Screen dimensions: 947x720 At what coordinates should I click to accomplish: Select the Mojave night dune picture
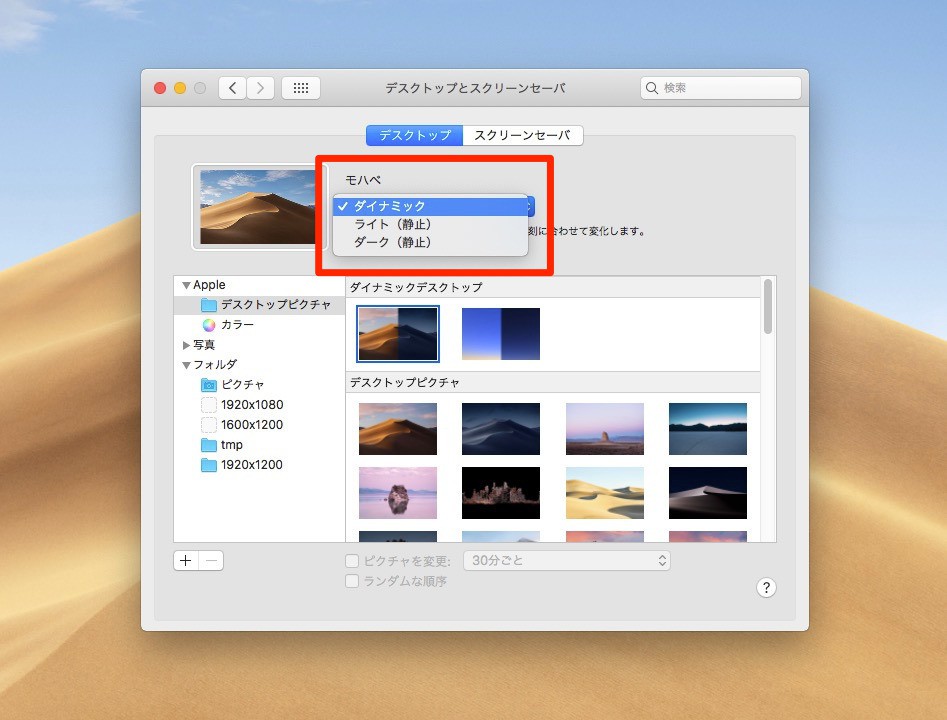501,429
